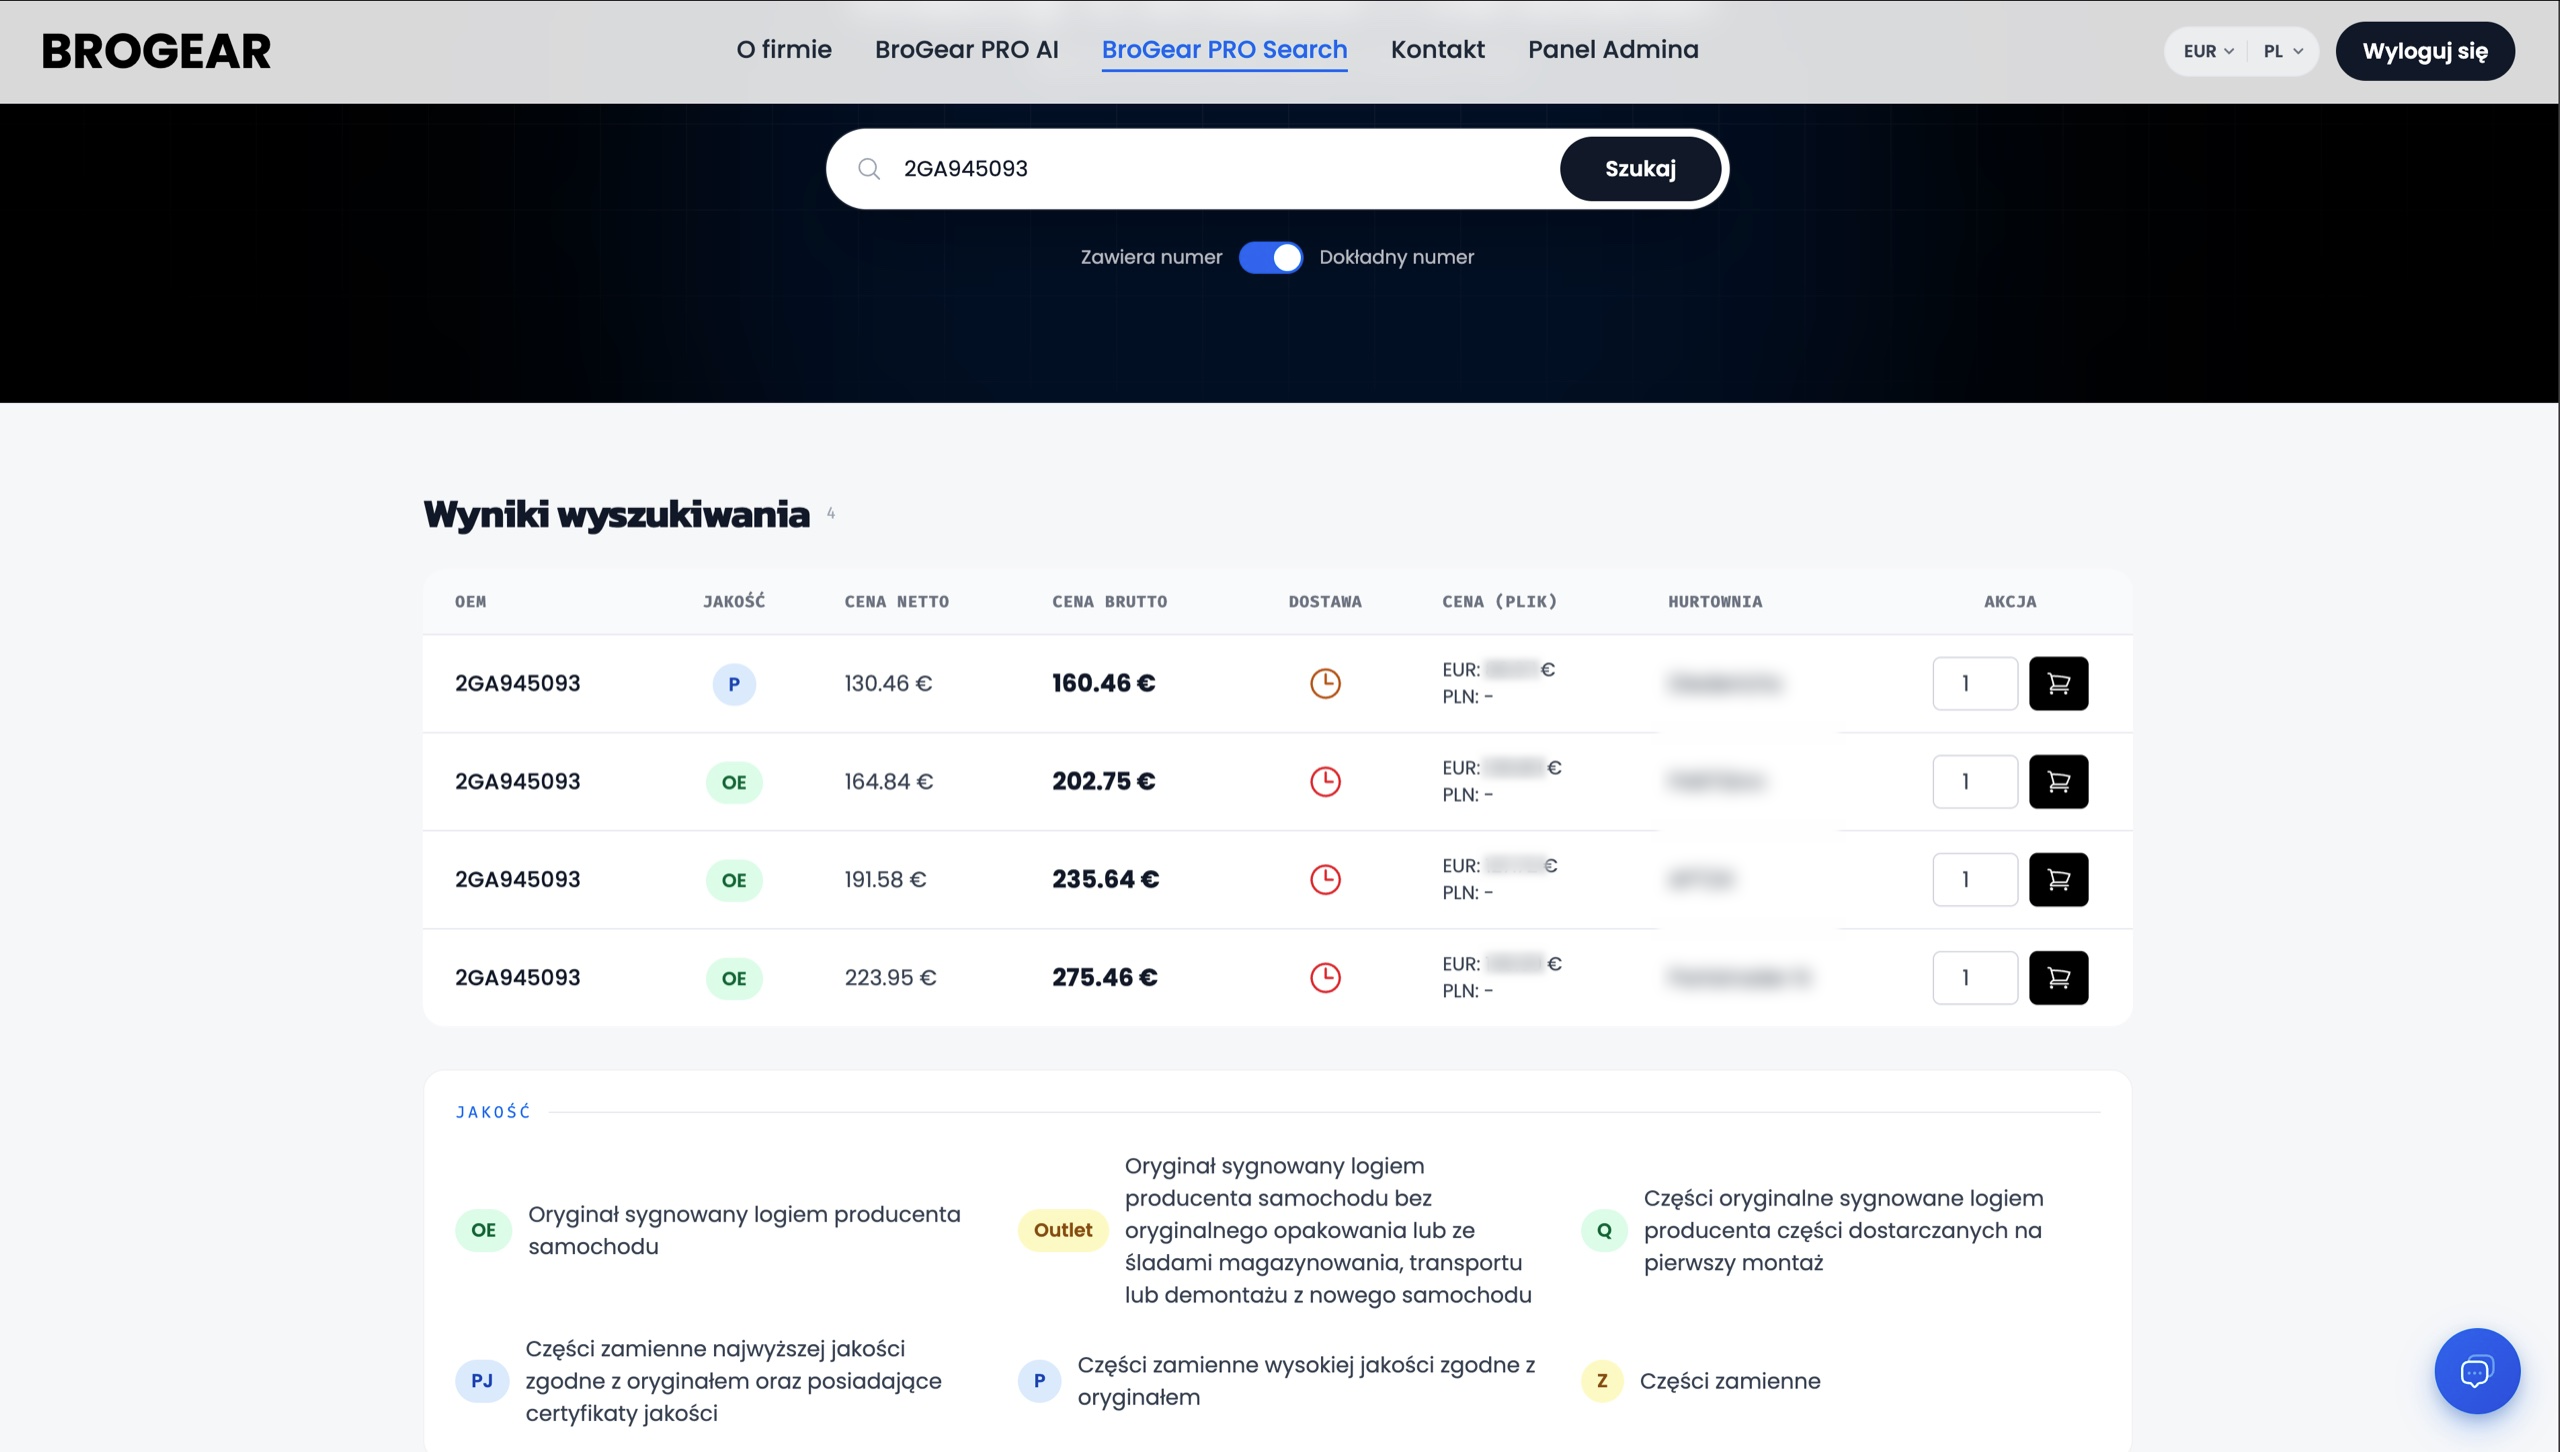Click the delivery clock icon for the 130.46 € row
The image size is (2560, 1452).
1325,683
